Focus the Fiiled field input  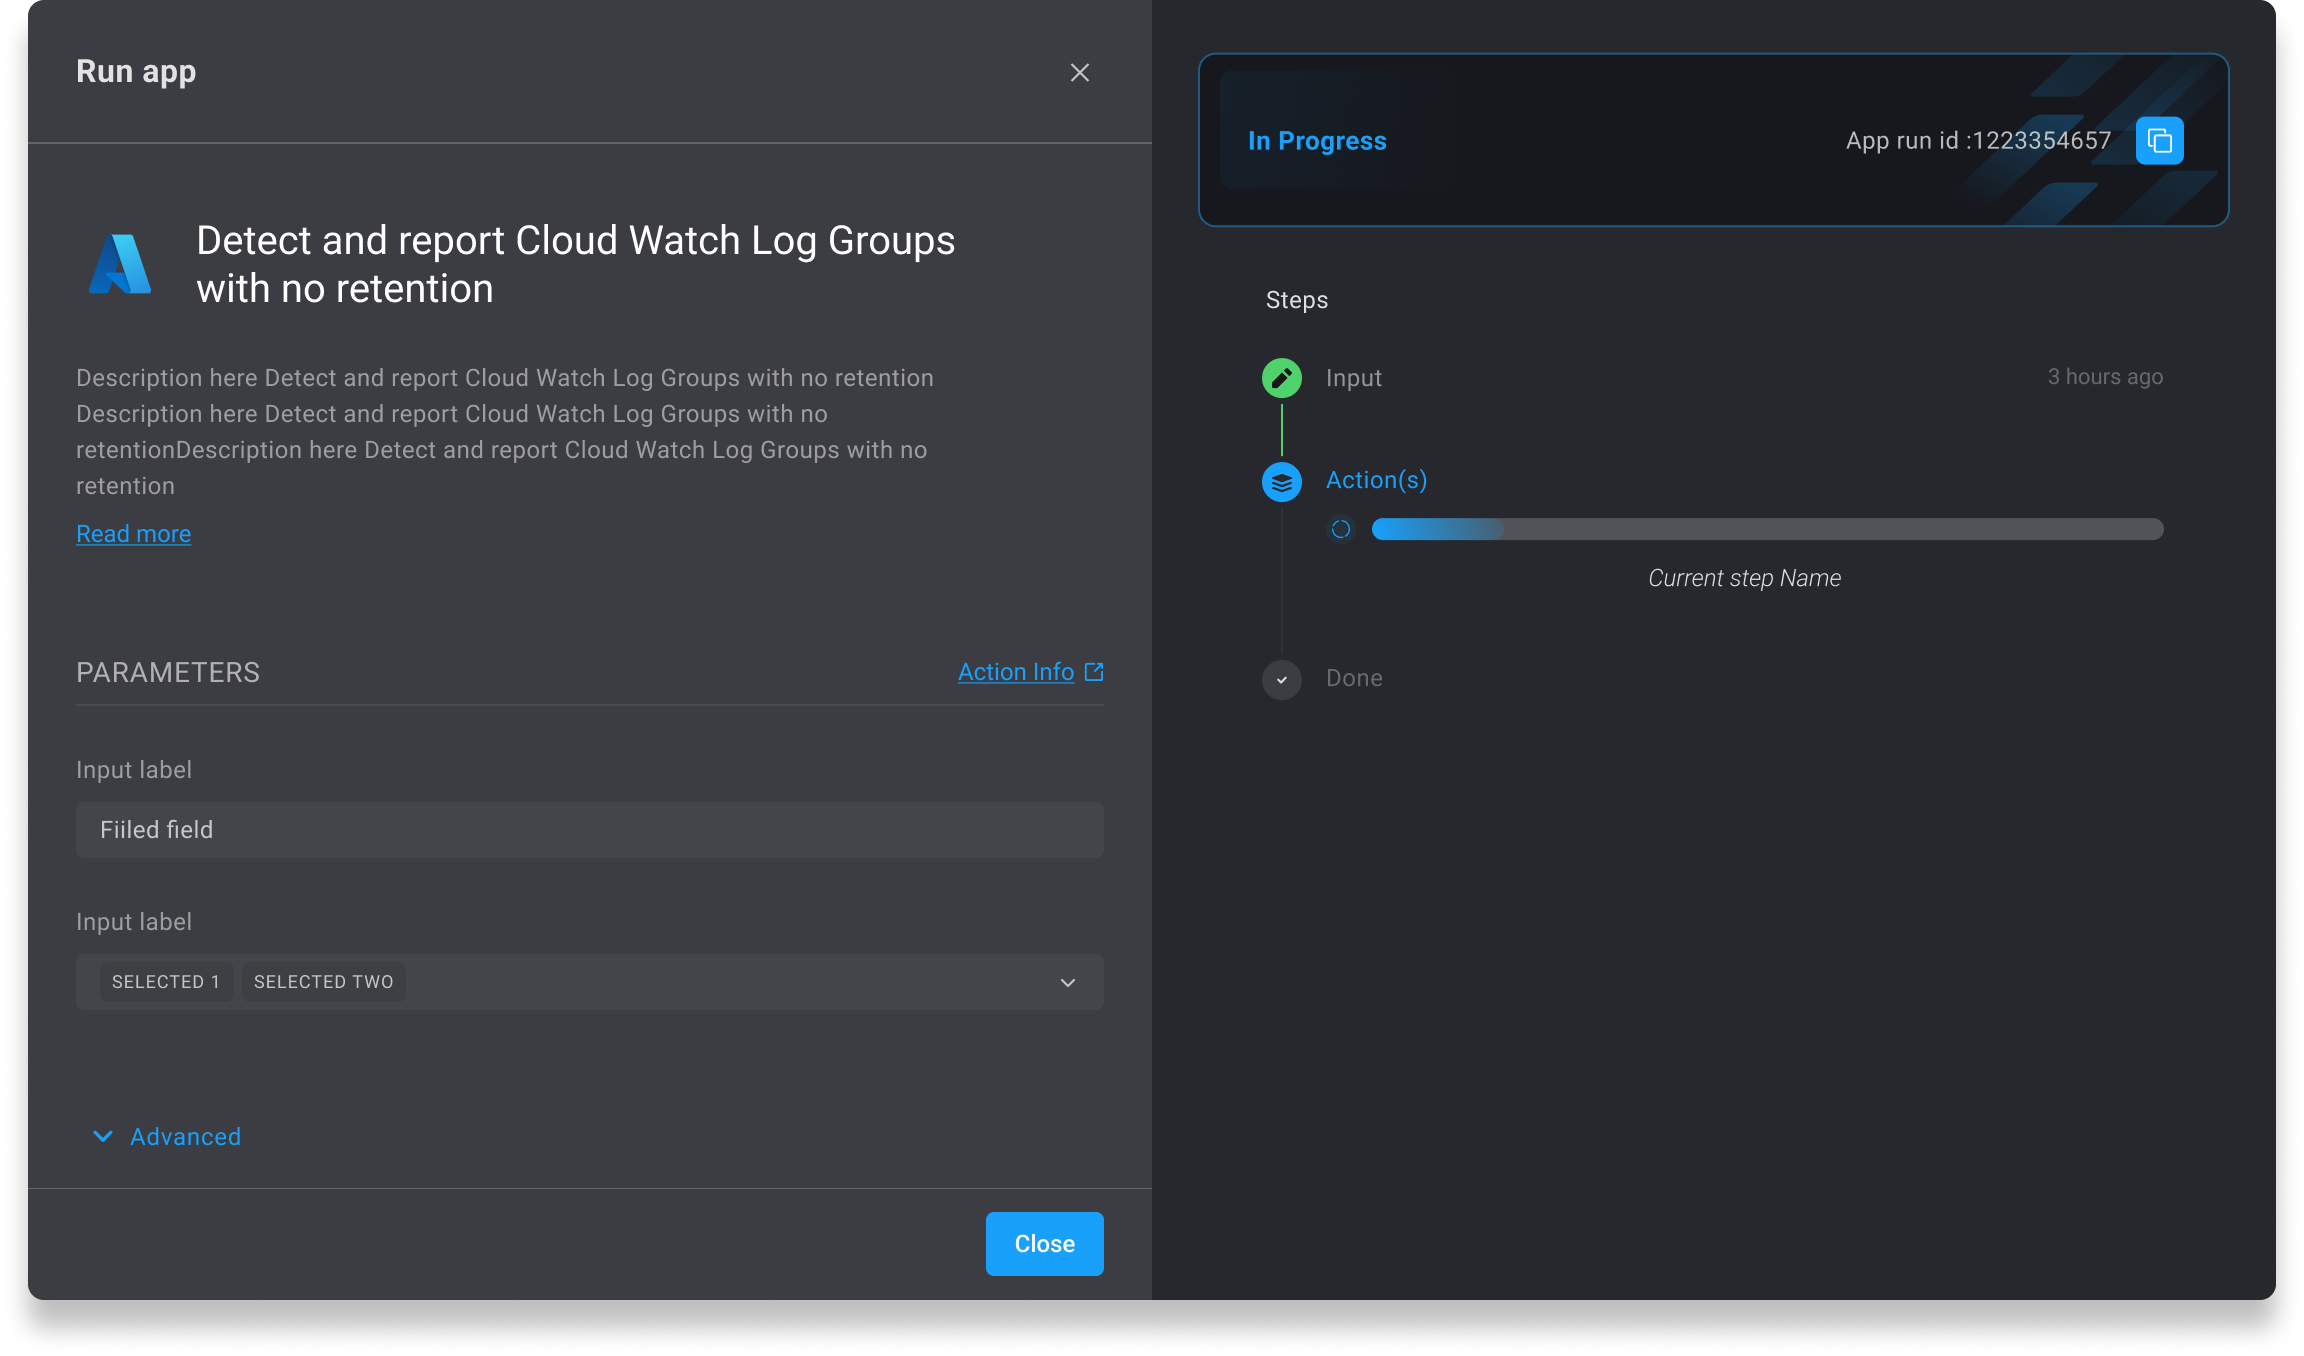[590, 830]
